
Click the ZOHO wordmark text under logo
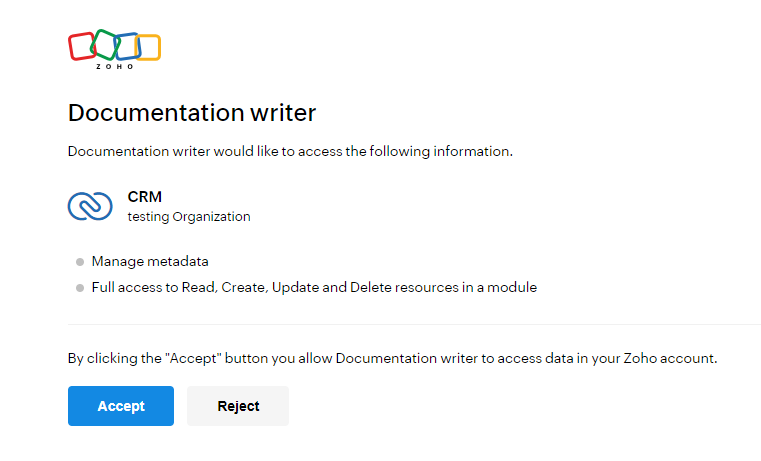click(x=115, y=66)
